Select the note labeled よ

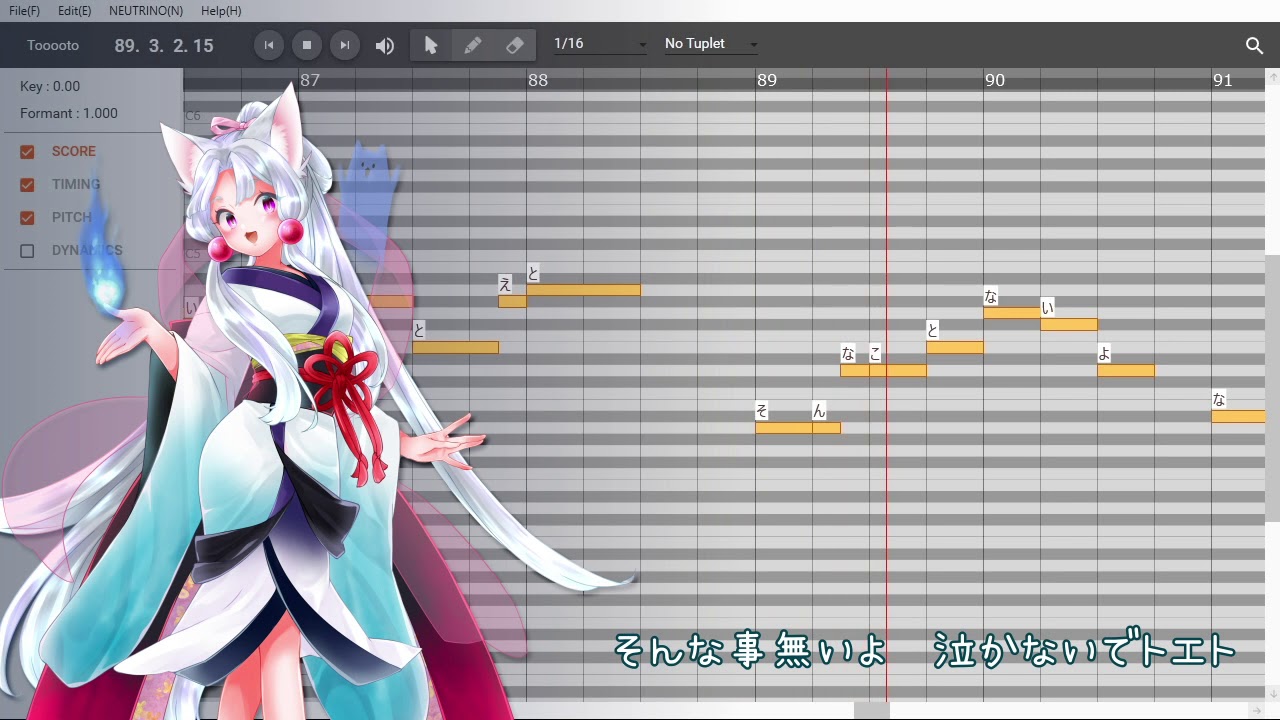click(1126, 370)
